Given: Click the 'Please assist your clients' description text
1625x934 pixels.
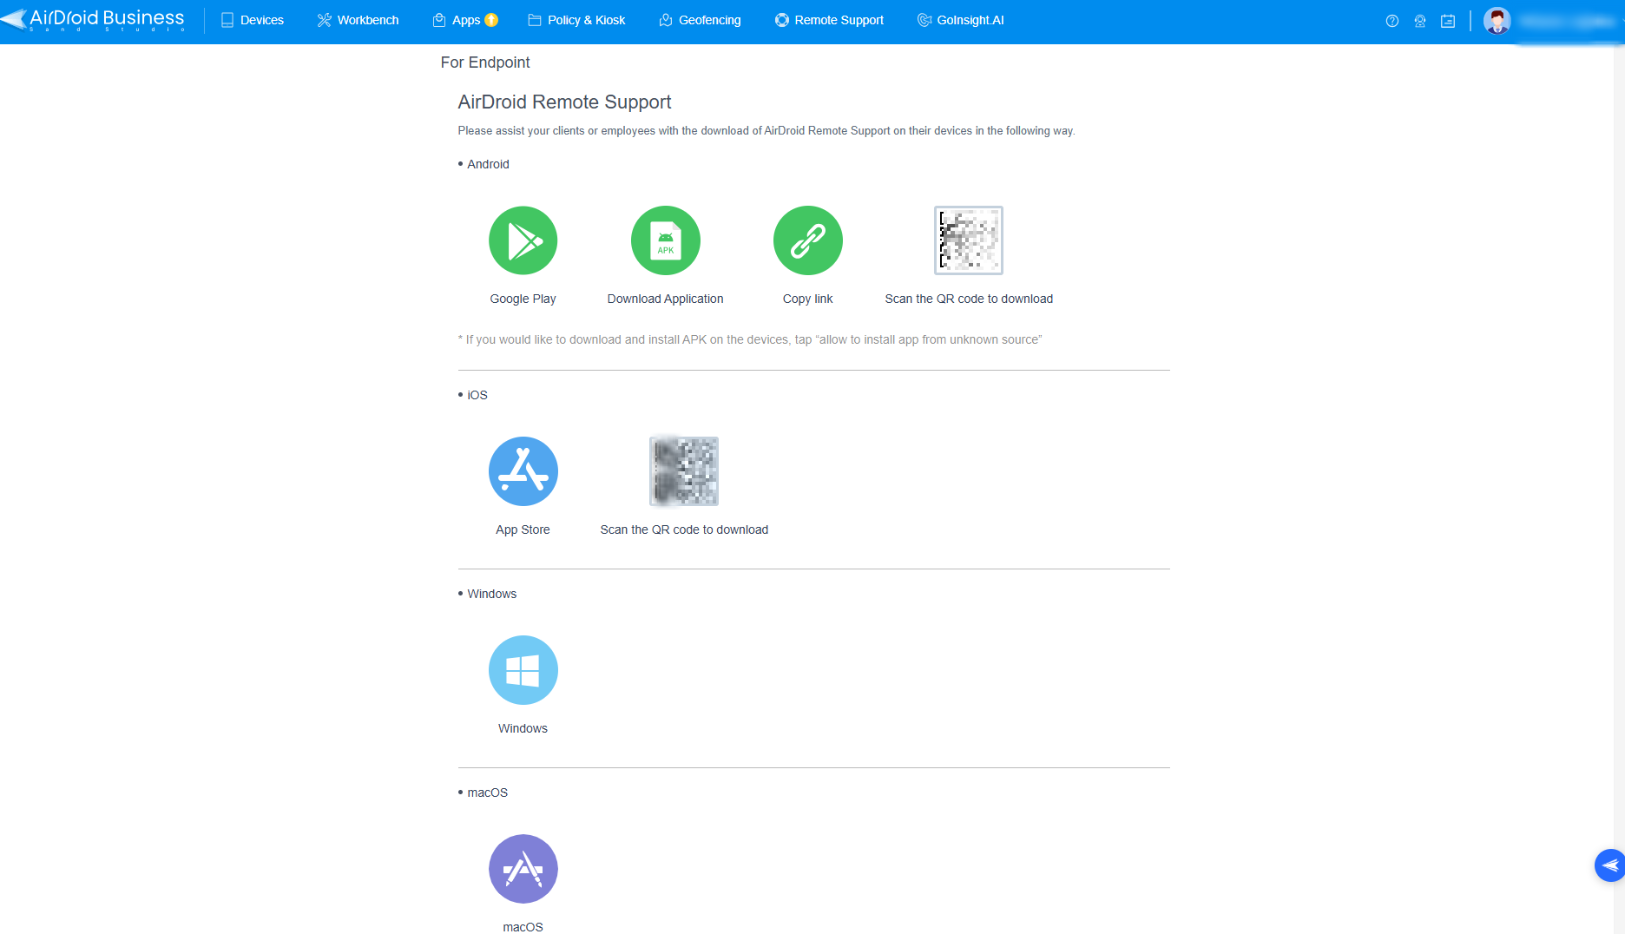Looking at the screenshot, I should (766, 131).
